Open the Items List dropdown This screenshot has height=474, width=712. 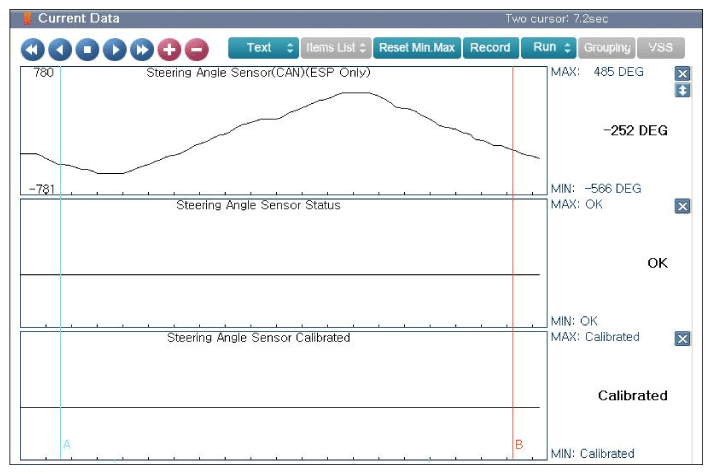(x=336, y=48)
